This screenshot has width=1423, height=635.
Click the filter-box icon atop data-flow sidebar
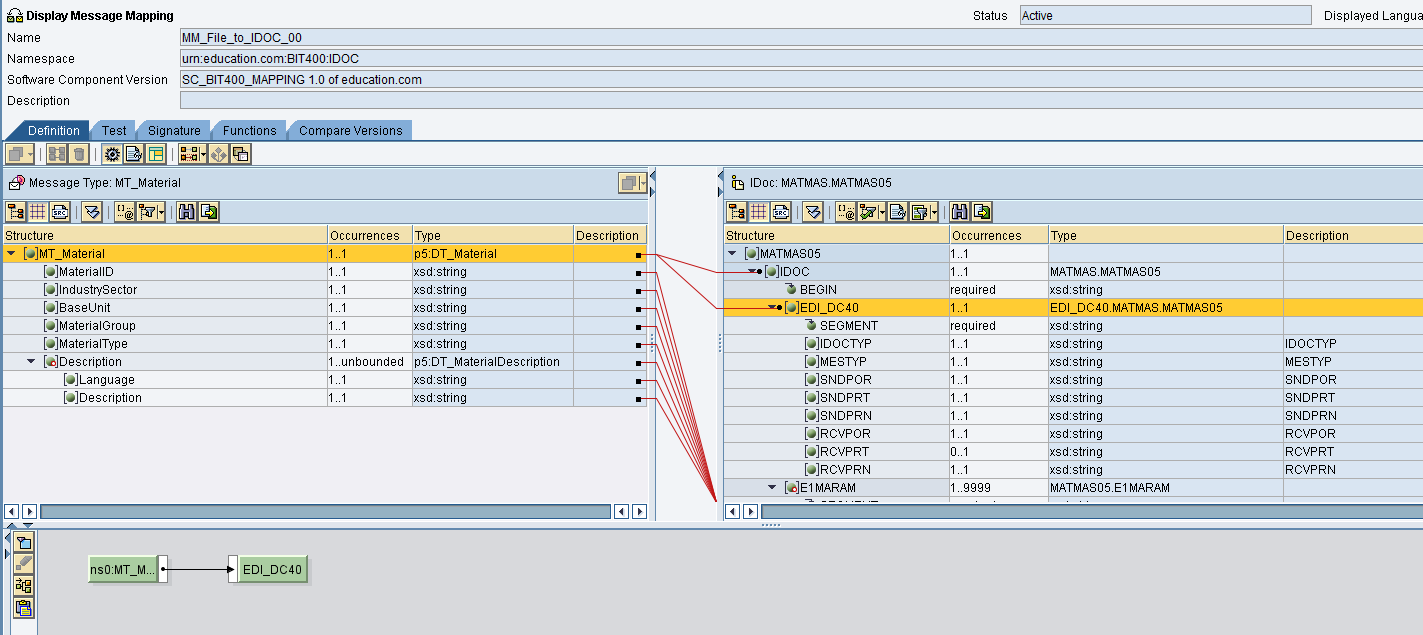click(x=24, y=542)
